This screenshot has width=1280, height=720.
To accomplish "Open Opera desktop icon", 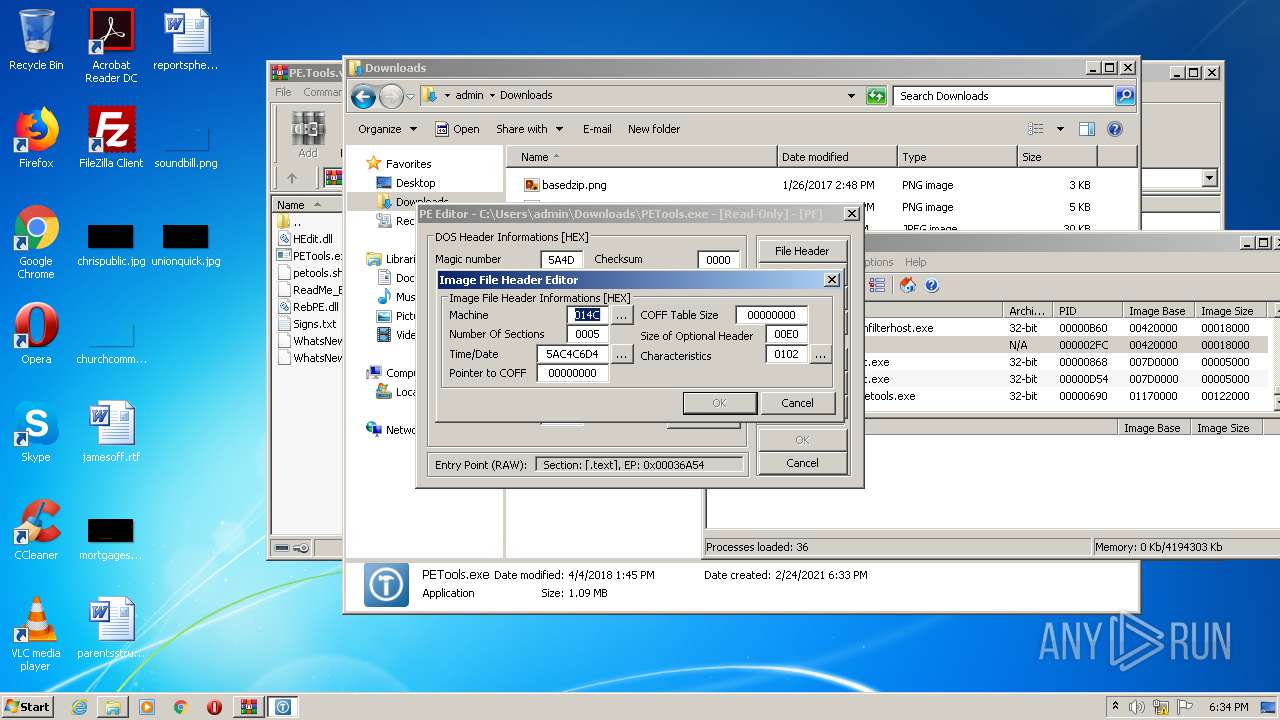I will (x=36, y=334).
